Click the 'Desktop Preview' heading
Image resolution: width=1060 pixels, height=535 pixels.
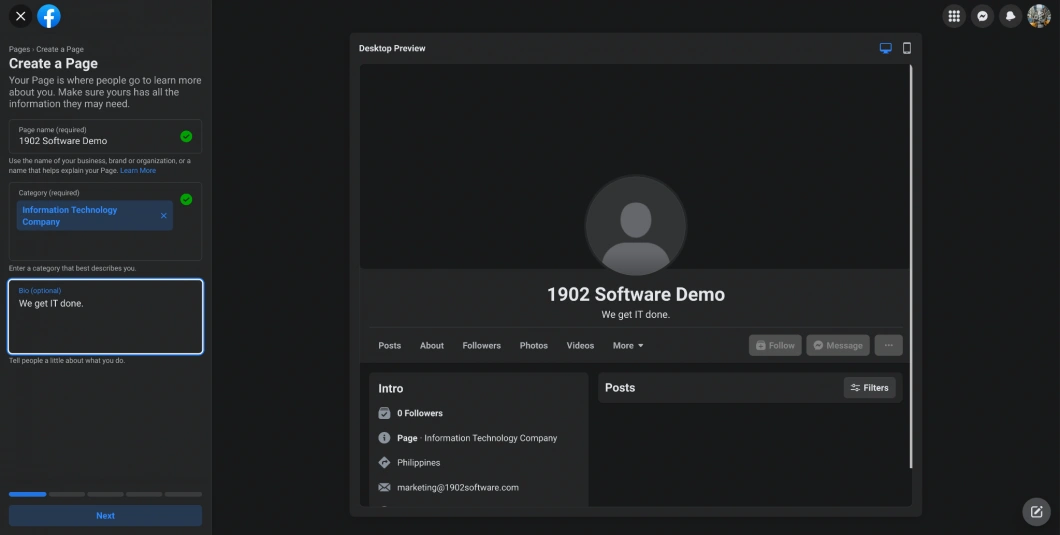(392, 48)
